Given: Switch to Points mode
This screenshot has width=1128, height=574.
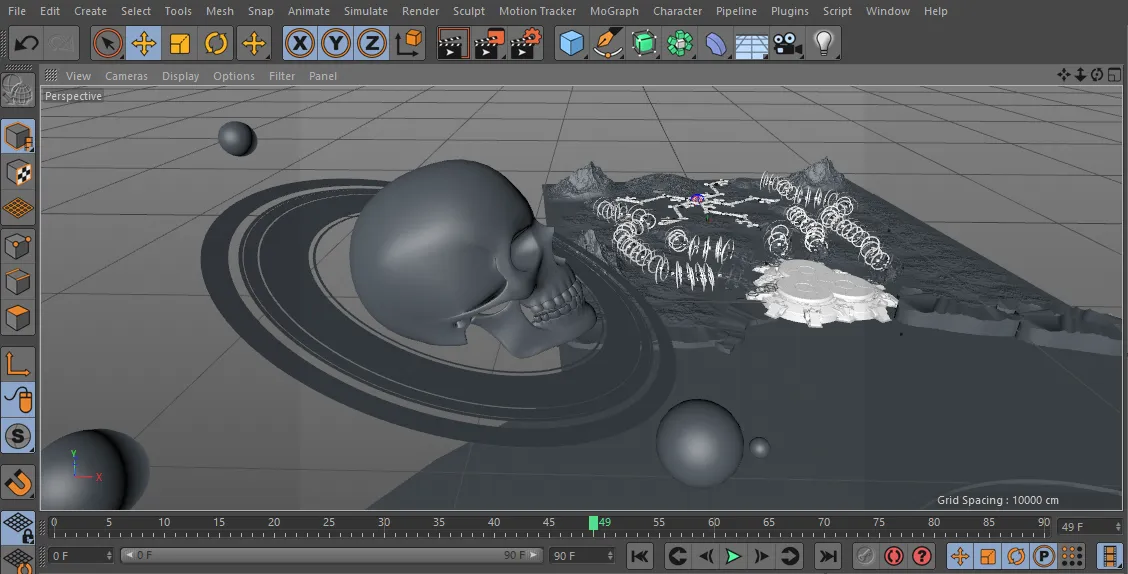Looking at the screenshot, I should click(x=18, y=246).
